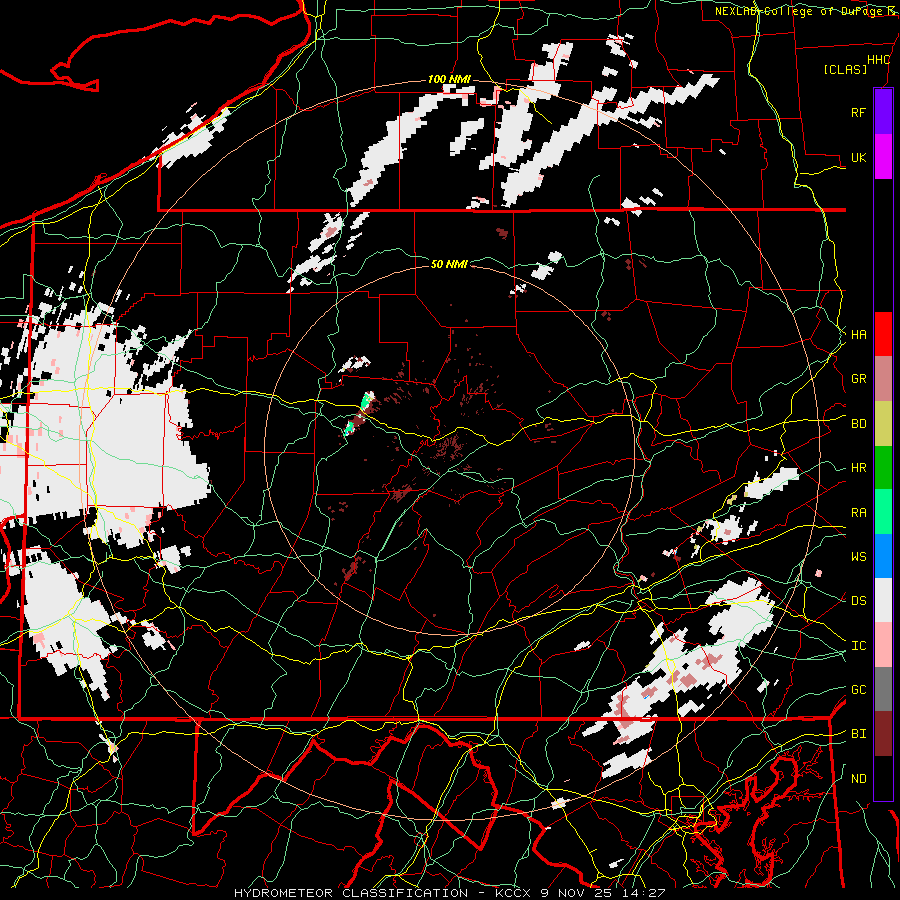Click the BI legend label
This screenshot has width=900, height=900.
(859, 734)
